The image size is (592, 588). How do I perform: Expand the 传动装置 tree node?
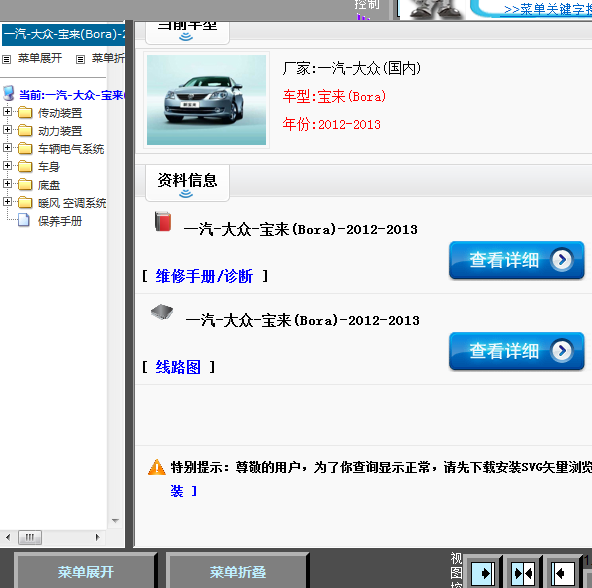coord(7,112)
